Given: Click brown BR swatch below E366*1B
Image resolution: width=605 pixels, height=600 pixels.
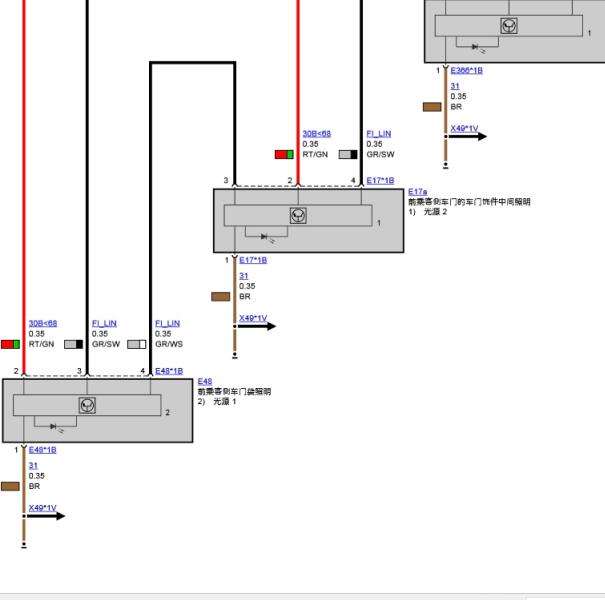Looking at the screenshot, I should [432, 107].
